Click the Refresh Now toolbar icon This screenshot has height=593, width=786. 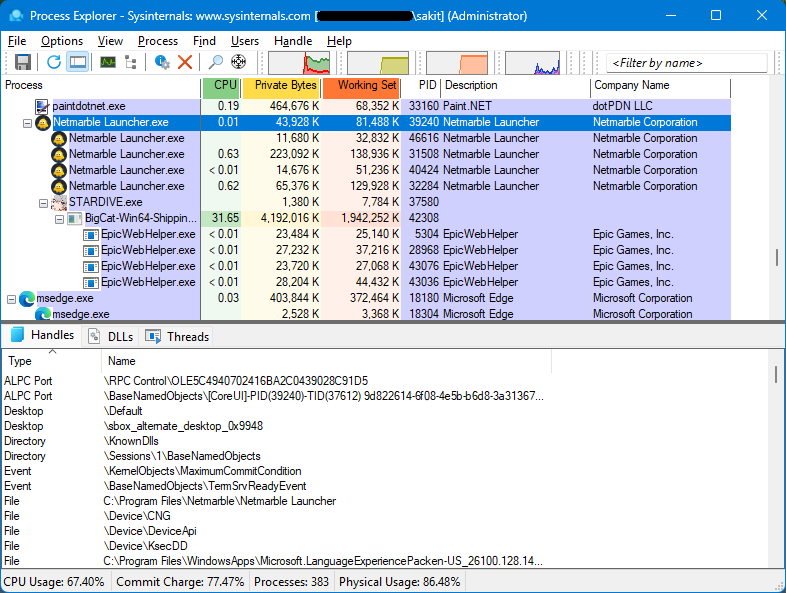tap(54, 62)
